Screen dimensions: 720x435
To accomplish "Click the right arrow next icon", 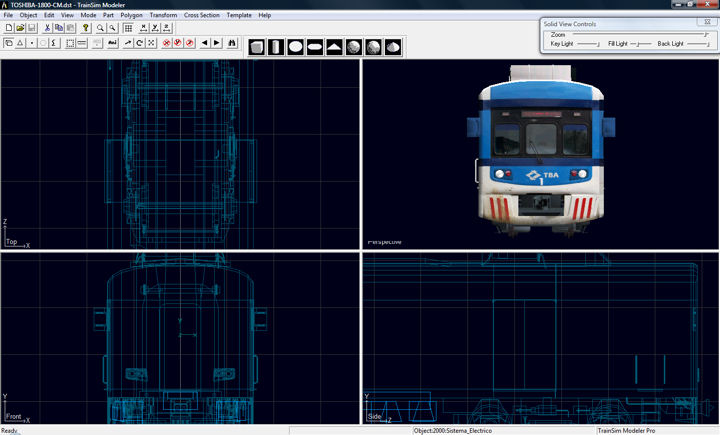I will coord(216,44).
